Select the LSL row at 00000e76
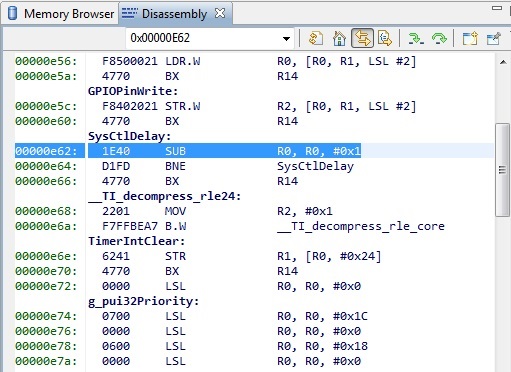Screen dimensions: 511x372 (x=254, y=331)
